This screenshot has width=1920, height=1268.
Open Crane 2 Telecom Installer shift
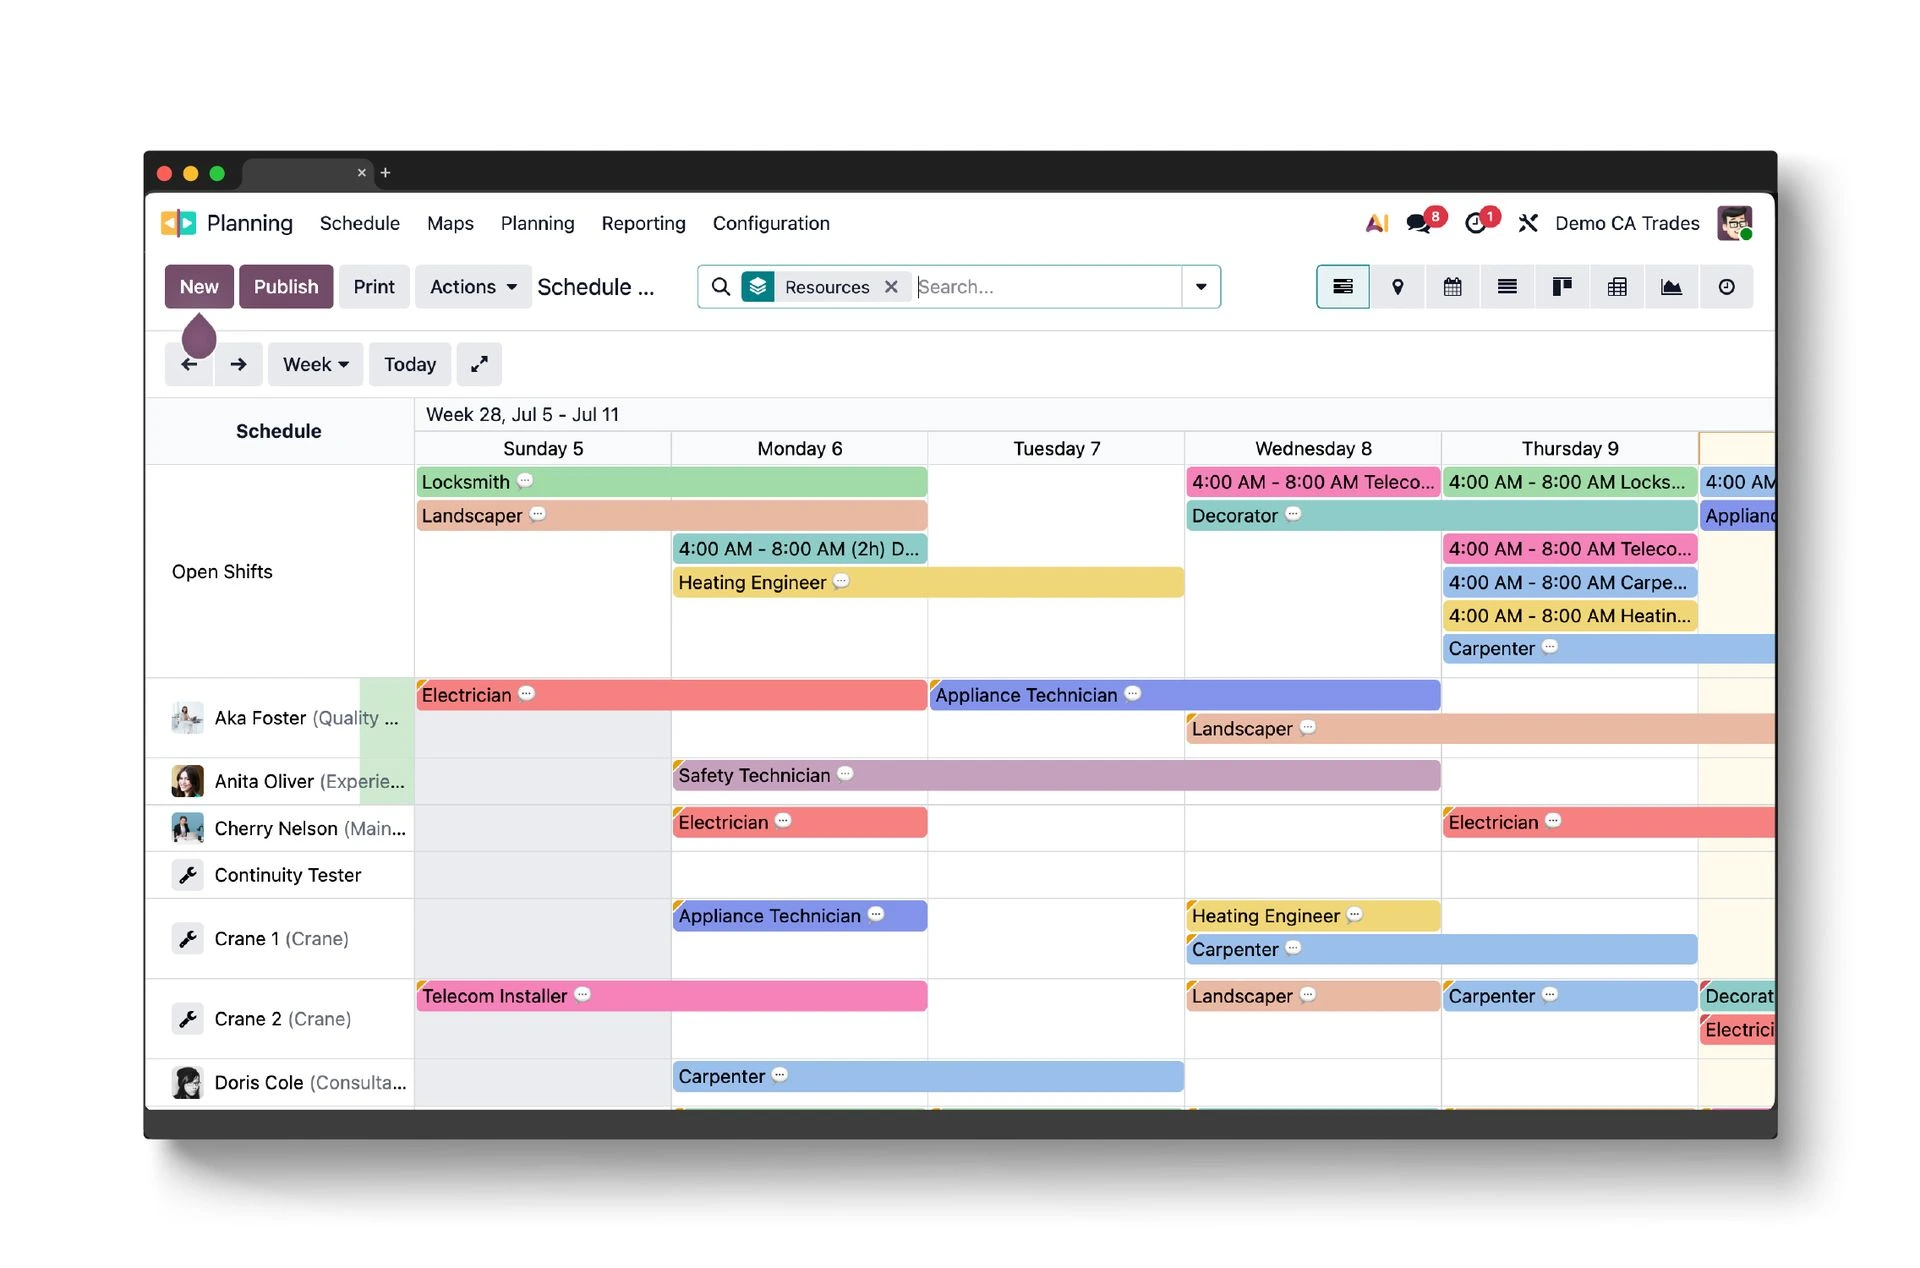pos(672,996)
